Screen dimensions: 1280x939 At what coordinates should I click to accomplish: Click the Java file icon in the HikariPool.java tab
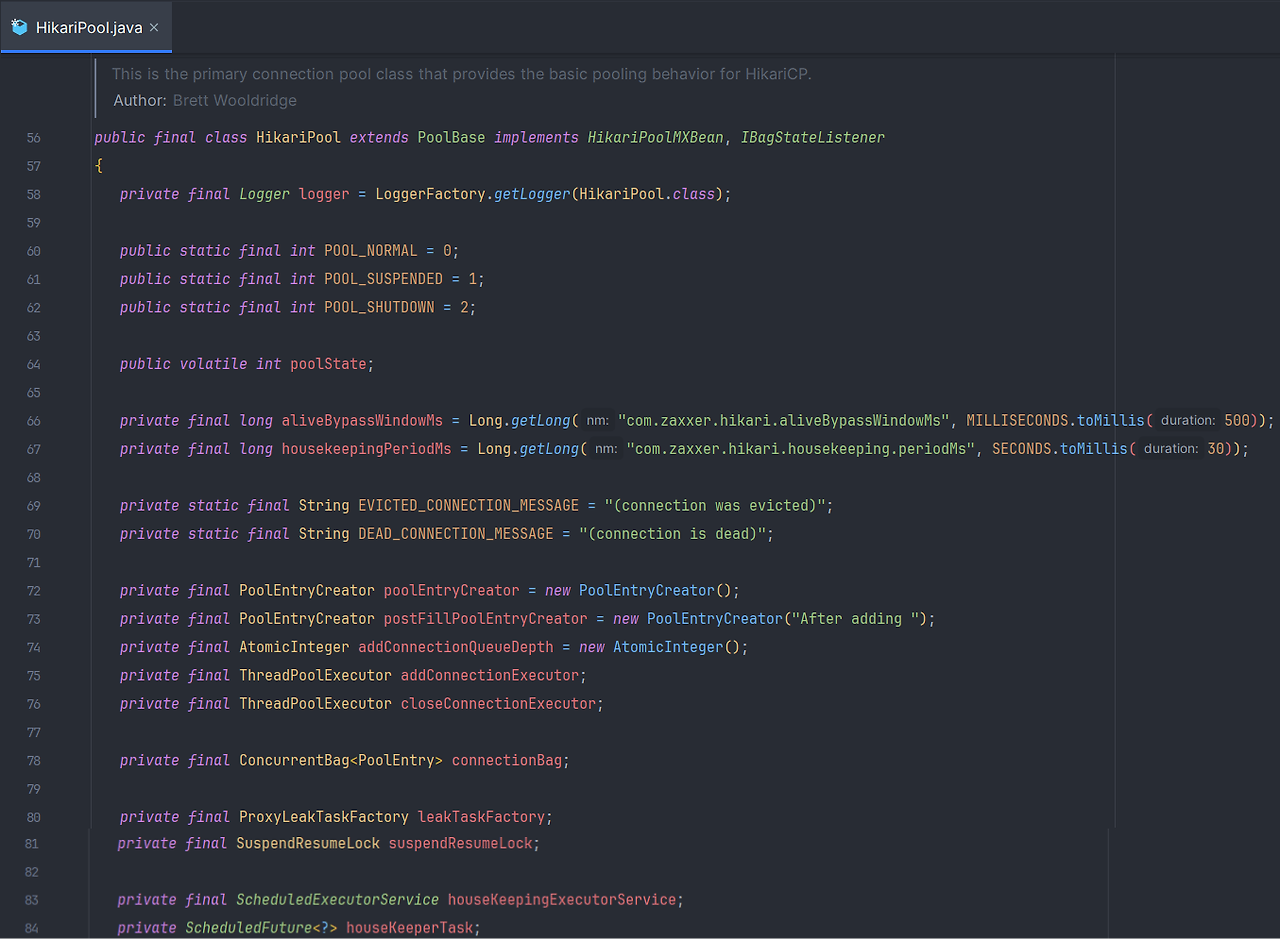pyautogui.click(x=20, y=27)
